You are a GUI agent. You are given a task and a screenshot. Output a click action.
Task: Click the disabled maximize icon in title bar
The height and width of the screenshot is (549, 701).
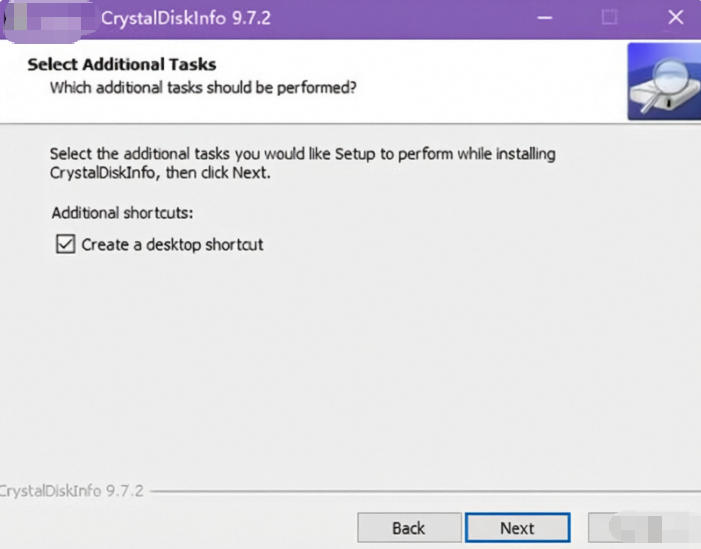pyautogui.click(x=609, y=17)
